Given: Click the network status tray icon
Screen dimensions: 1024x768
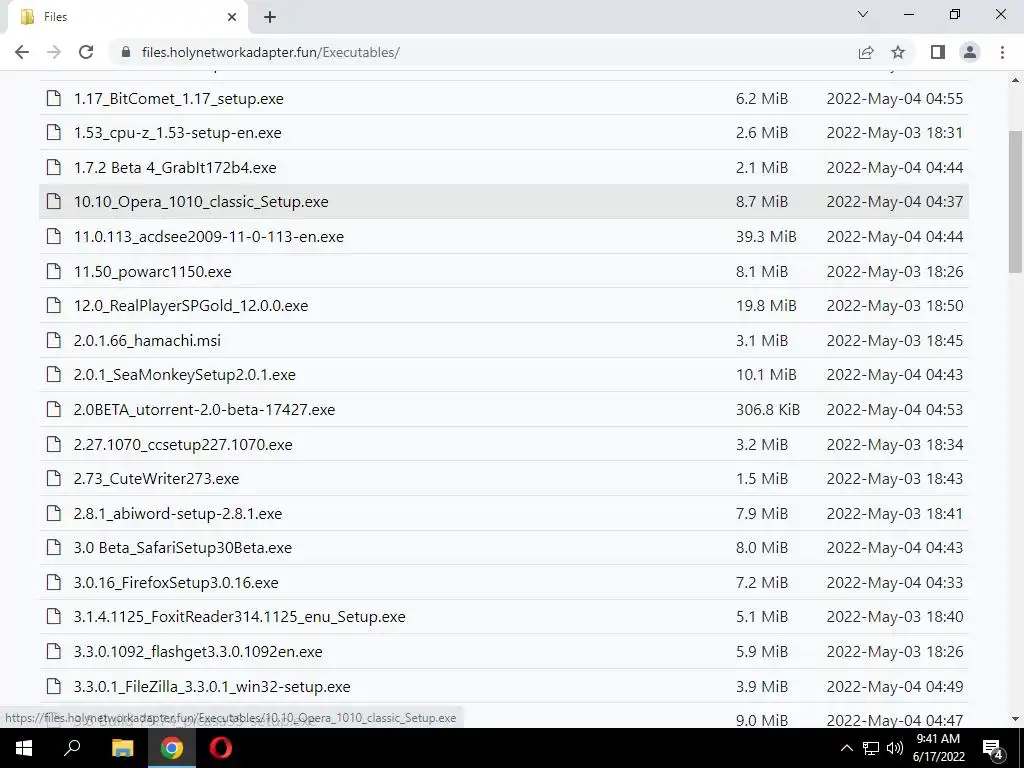Looking at the screenshot, I should click(x=871, y=748).
